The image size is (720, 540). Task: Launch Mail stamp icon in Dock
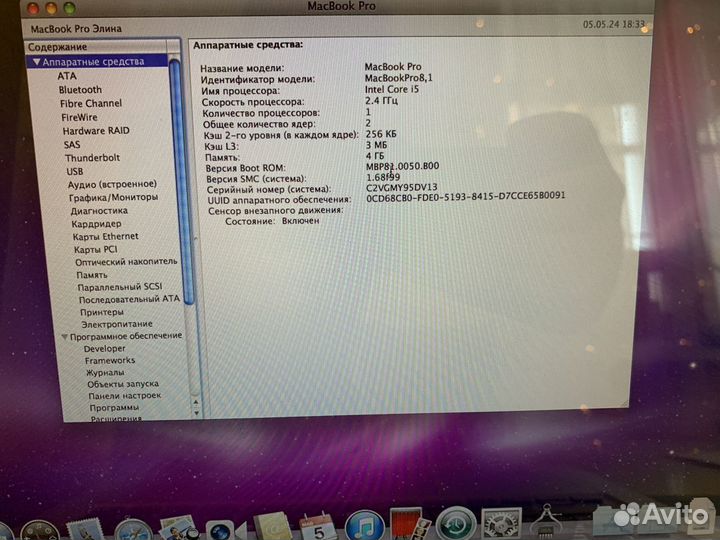pos(86,530)
